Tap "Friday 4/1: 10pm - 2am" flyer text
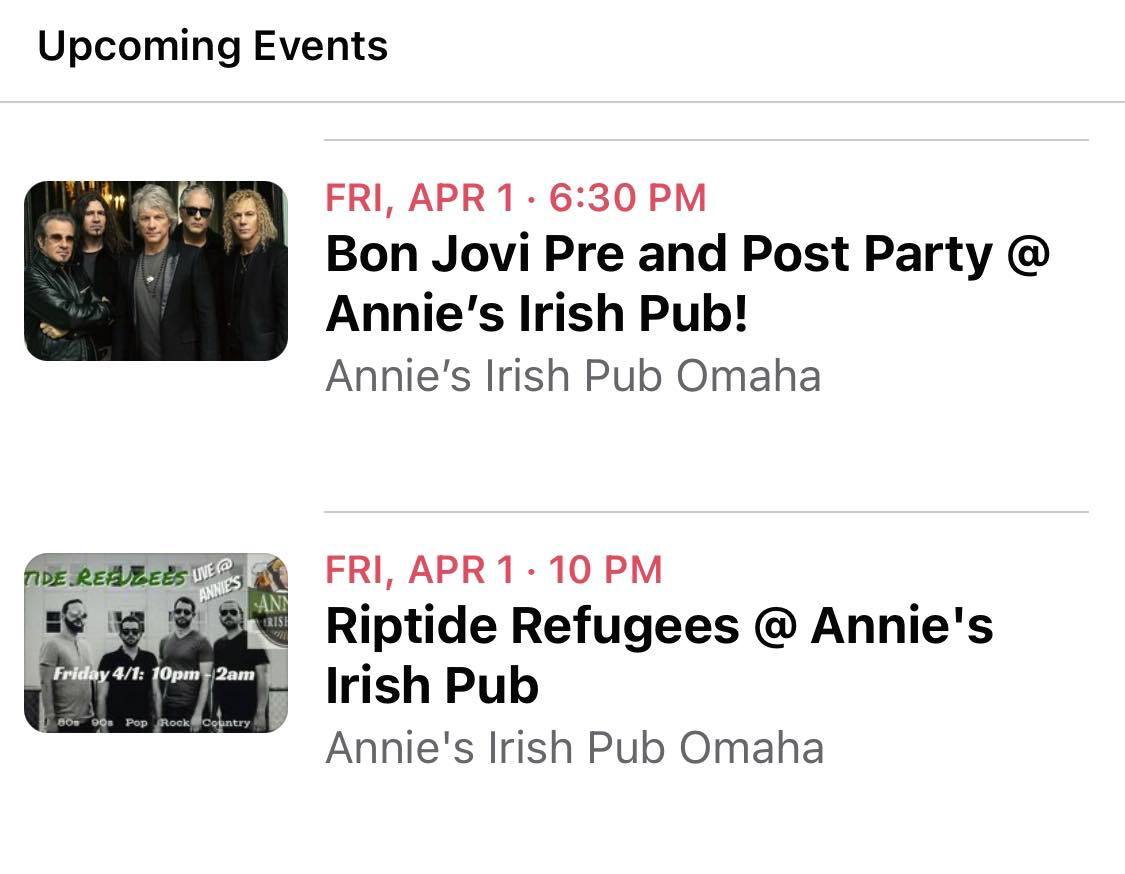The width and height of the screenshot is (1125, 874). pos(155,673)
